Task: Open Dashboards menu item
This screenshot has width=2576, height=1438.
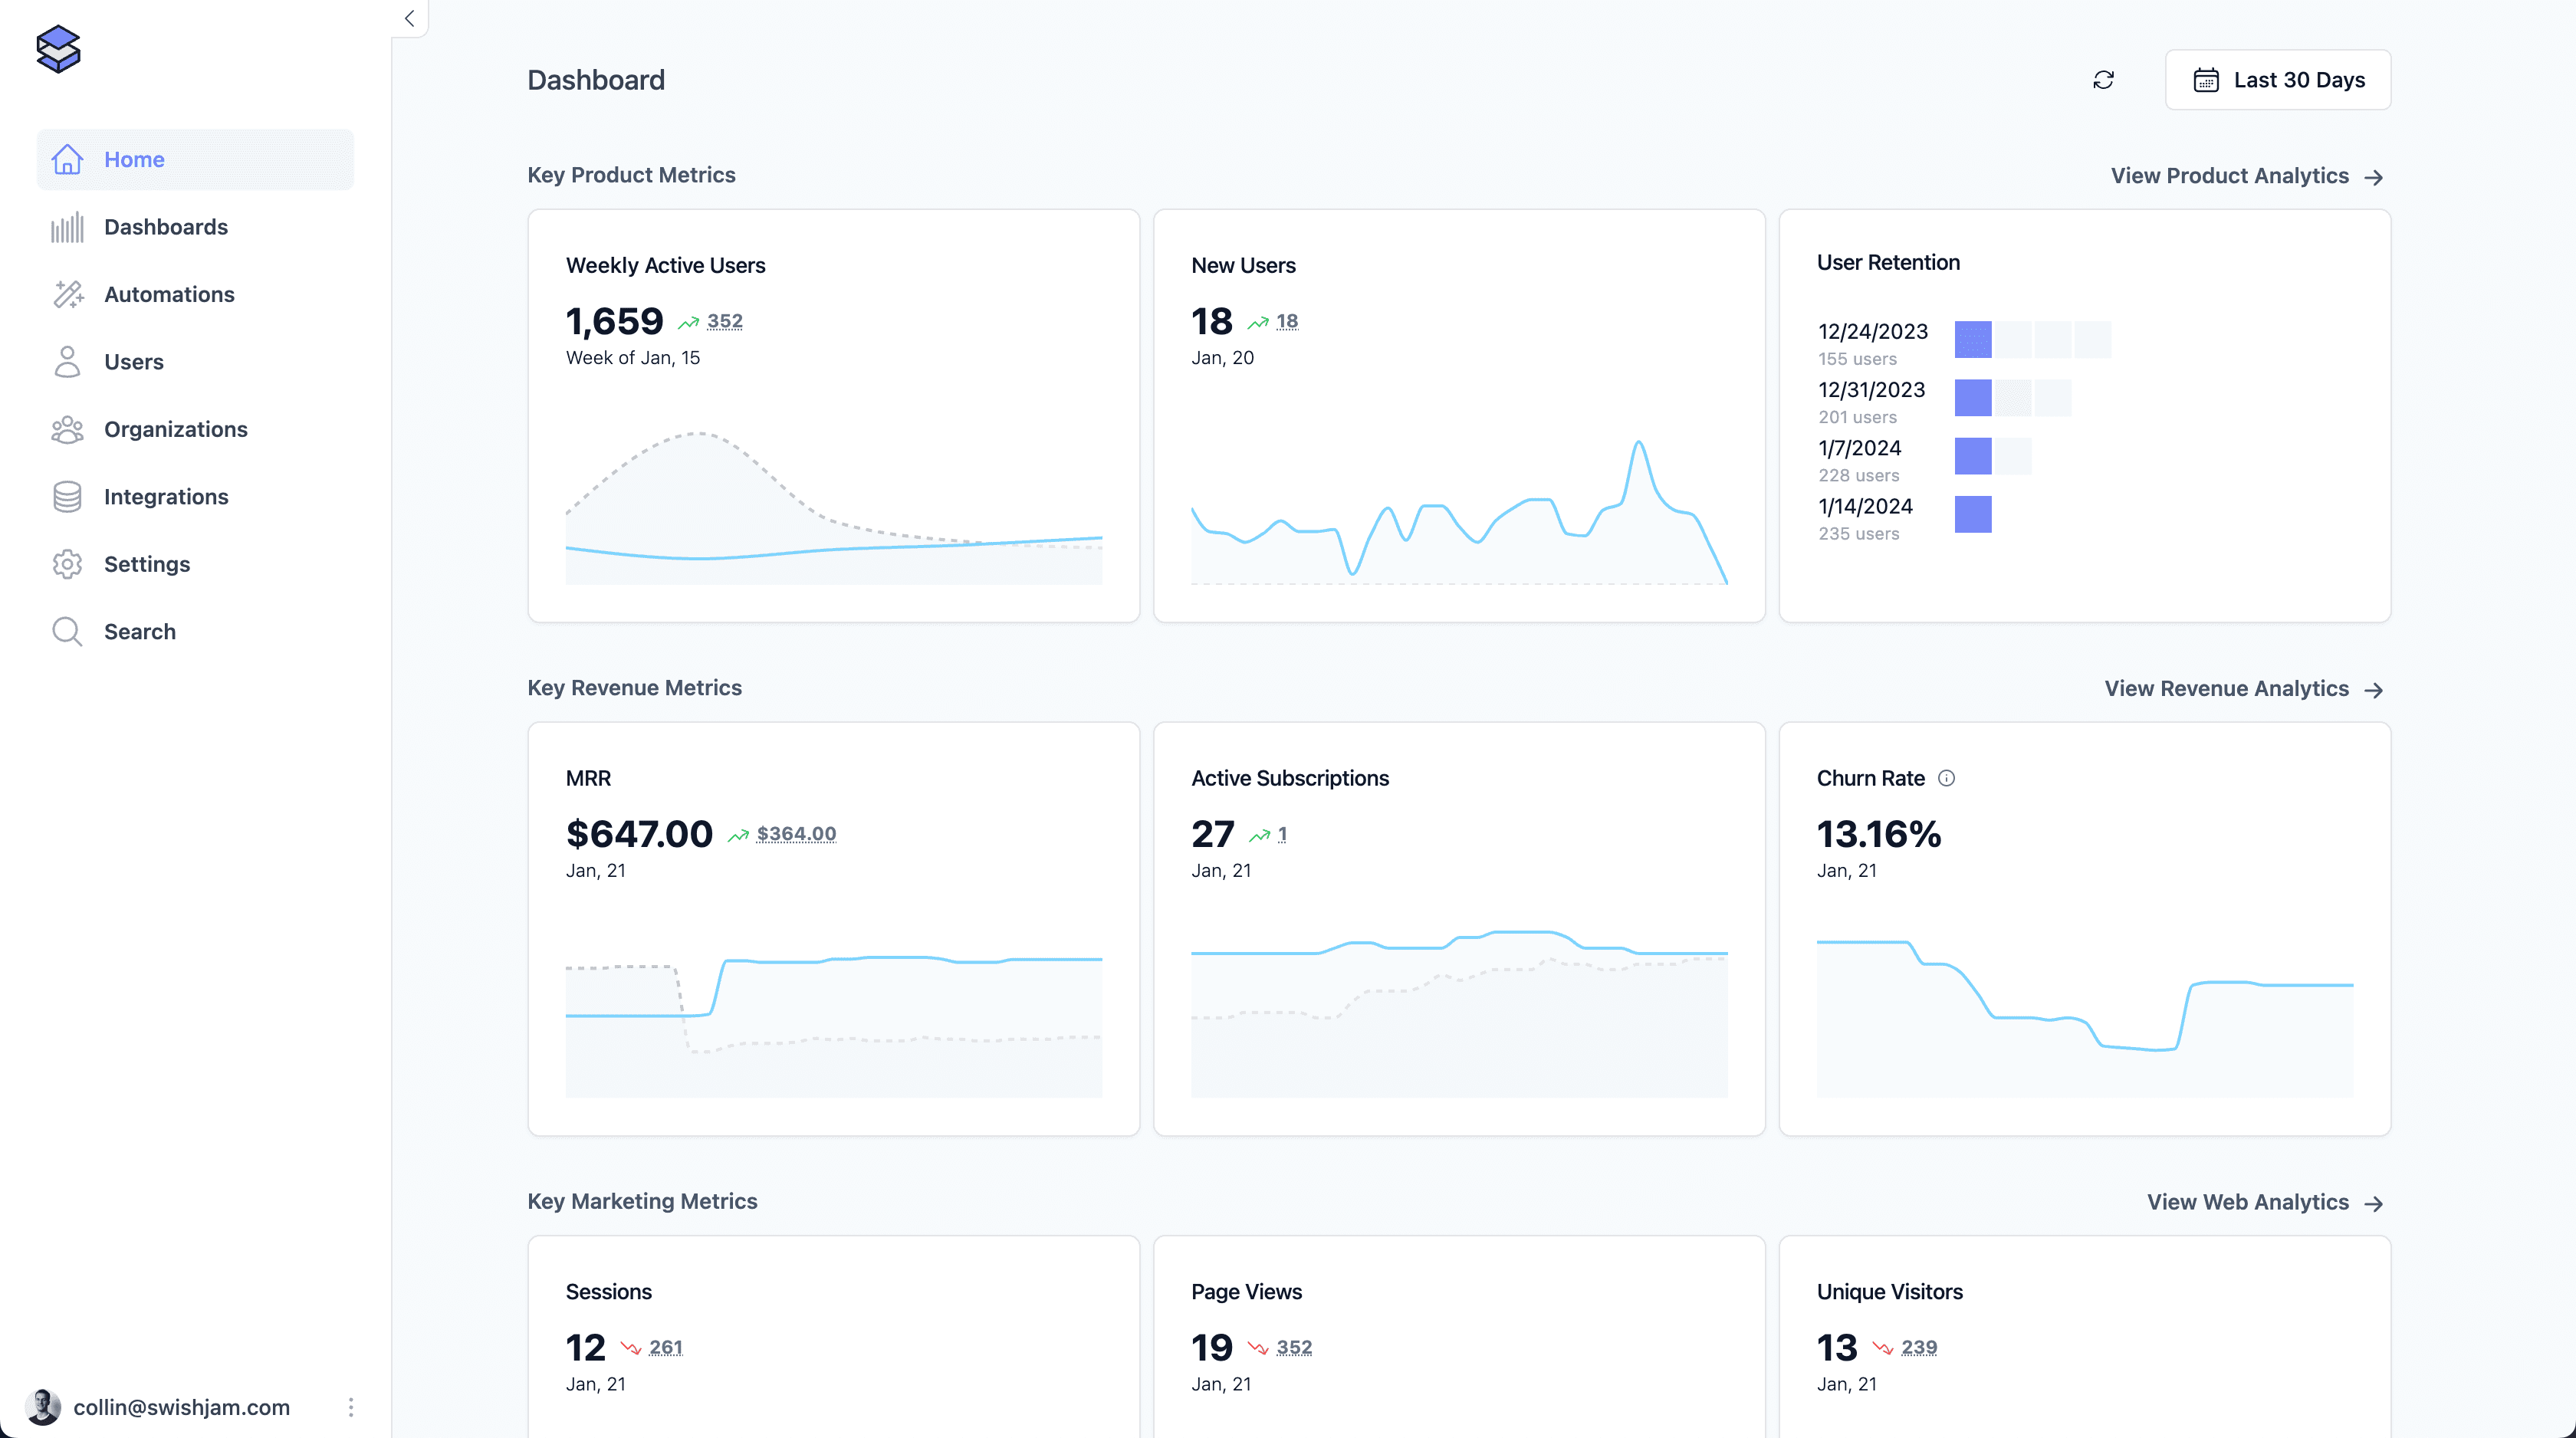Action: coord(195,227)
